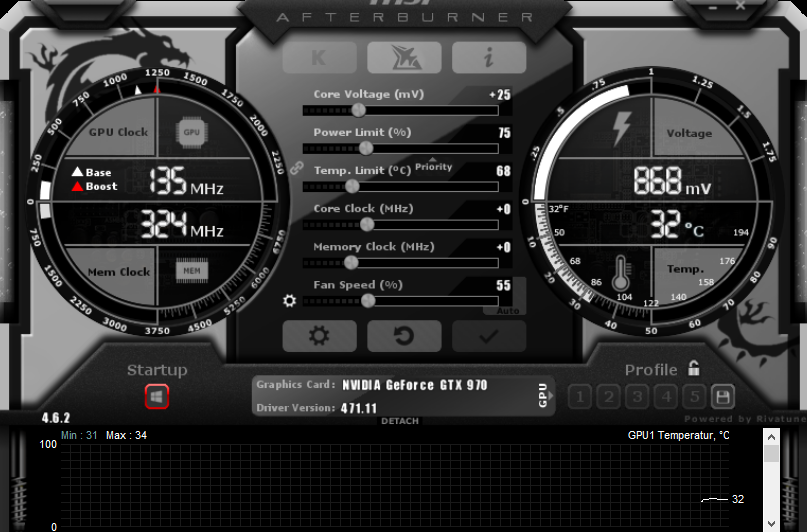Viewport: 807px width, 532px height.
Task: Toggle fan speed Auto mode
Action: (x=508, y=311)
